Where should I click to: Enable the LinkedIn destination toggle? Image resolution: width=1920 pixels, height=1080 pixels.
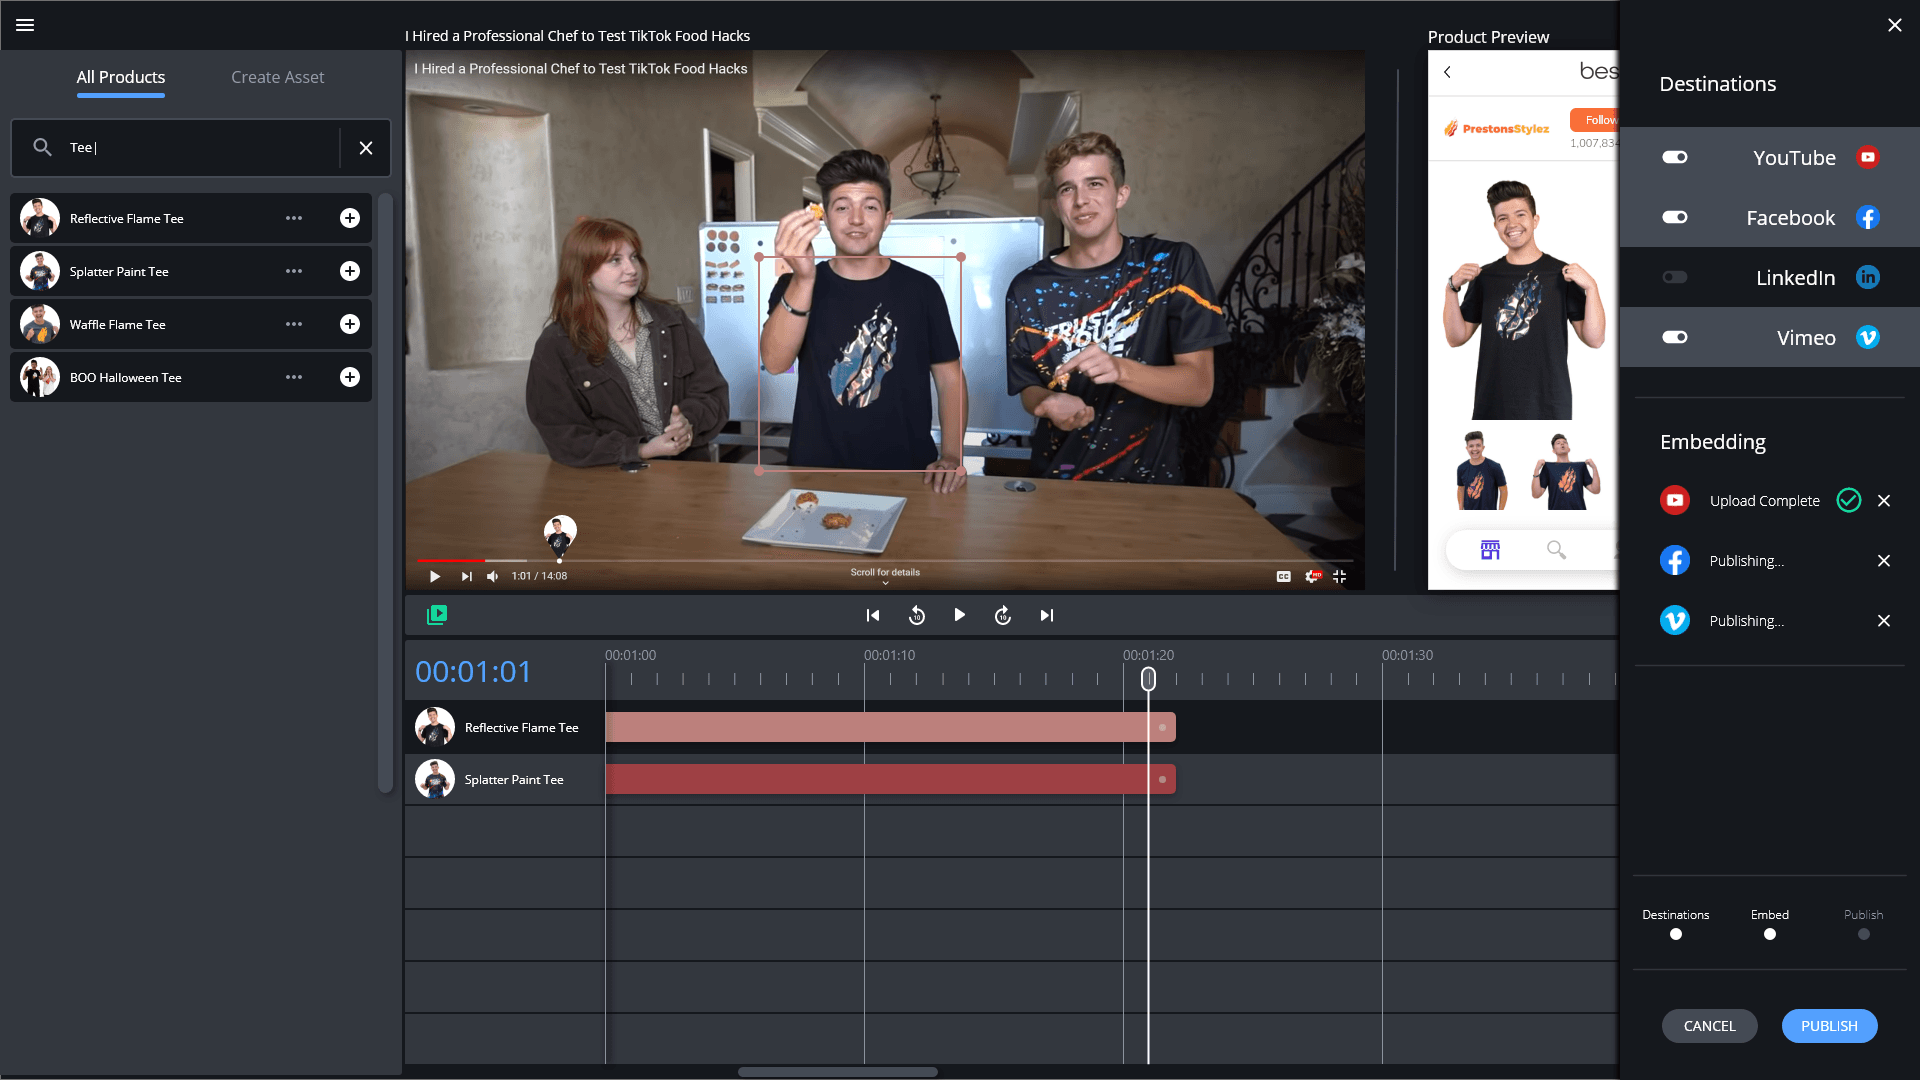pyautogui.click(x=1675, y=277)
